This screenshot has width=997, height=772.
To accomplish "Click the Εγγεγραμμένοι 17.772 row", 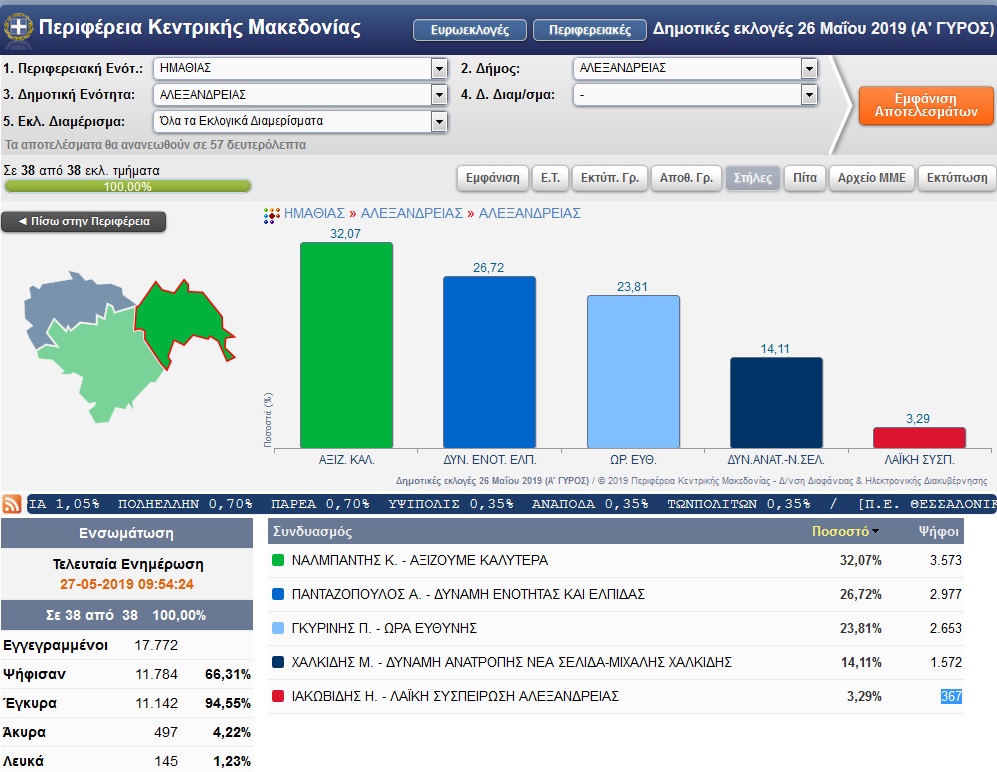I will tap(127, 645).
